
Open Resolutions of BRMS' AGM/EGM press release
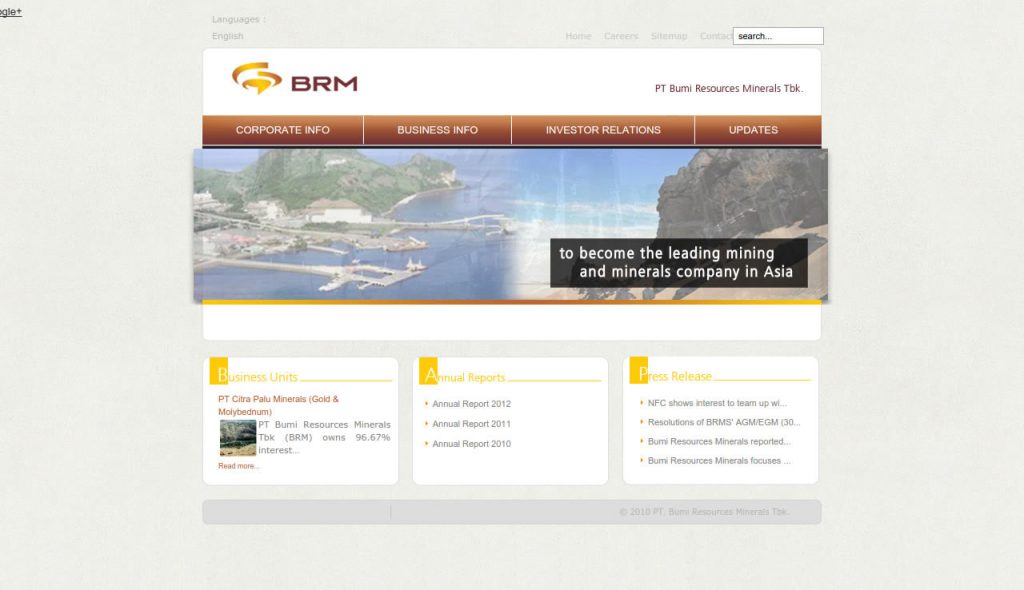(x=724, y=422)
